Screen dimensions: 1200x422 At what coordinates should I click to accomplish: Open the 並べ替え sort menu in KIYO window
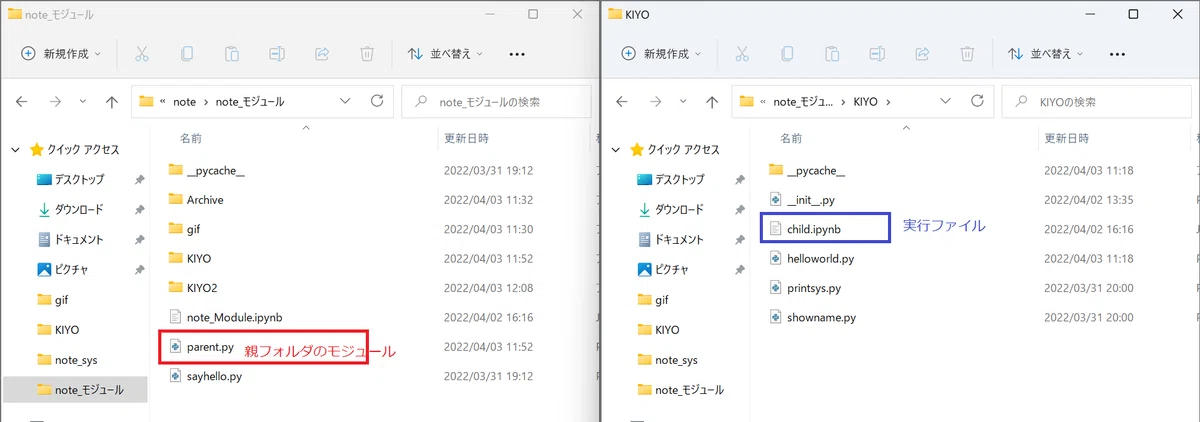tap(1045, 54)
